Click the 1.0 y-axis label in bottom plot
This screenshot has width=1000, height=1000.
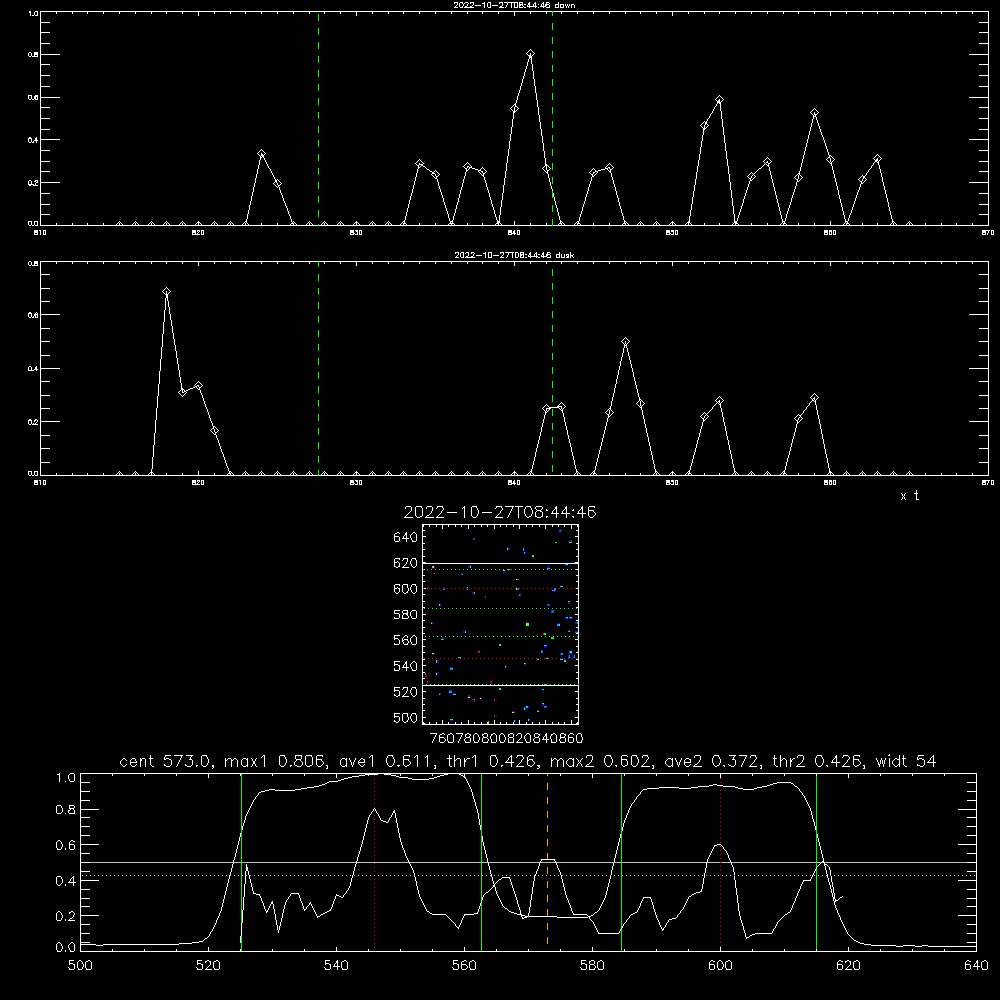tap(66, 778)
